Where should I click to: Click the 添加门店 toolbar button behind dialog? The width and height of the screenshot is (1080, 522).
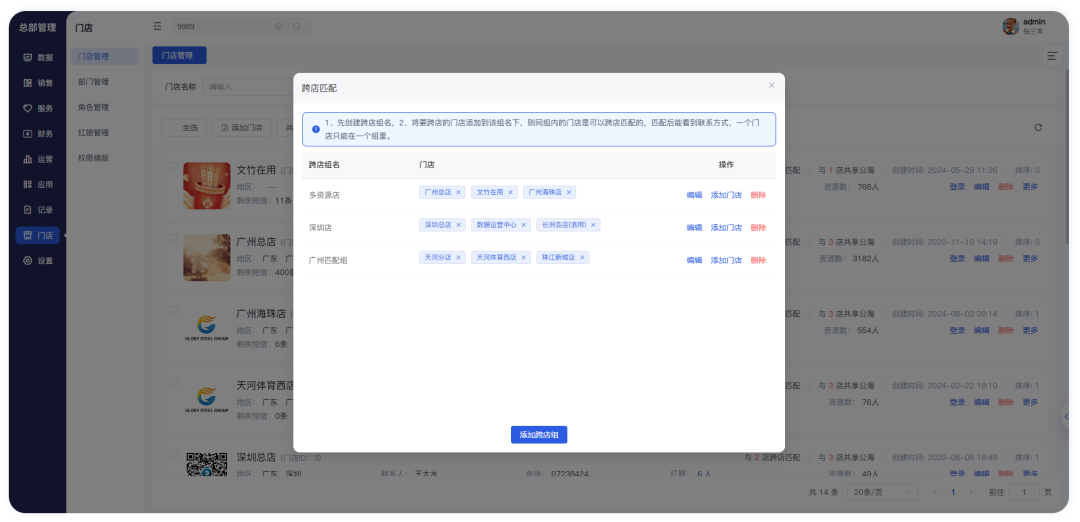click(x=241, y=127)
